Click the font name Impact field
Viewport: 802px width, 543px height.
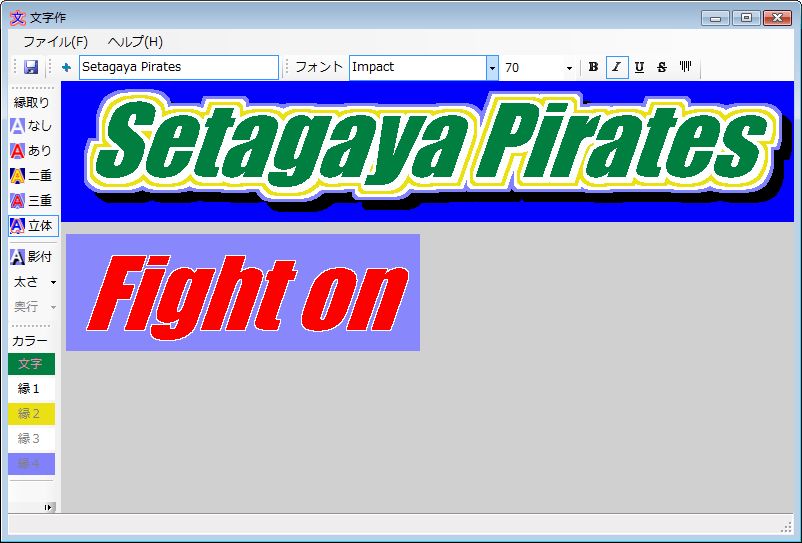pyautogui.click(x=418, y=67)
